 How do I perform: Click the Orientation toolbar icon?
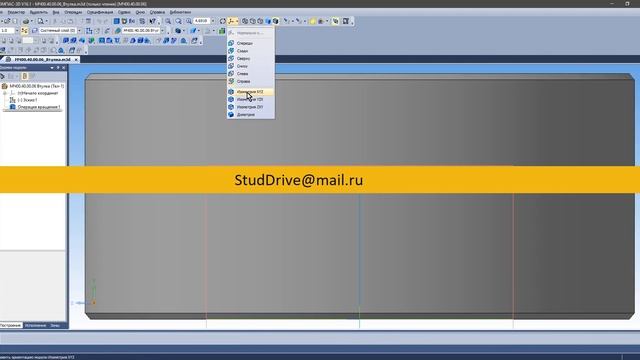click(231, 21)
